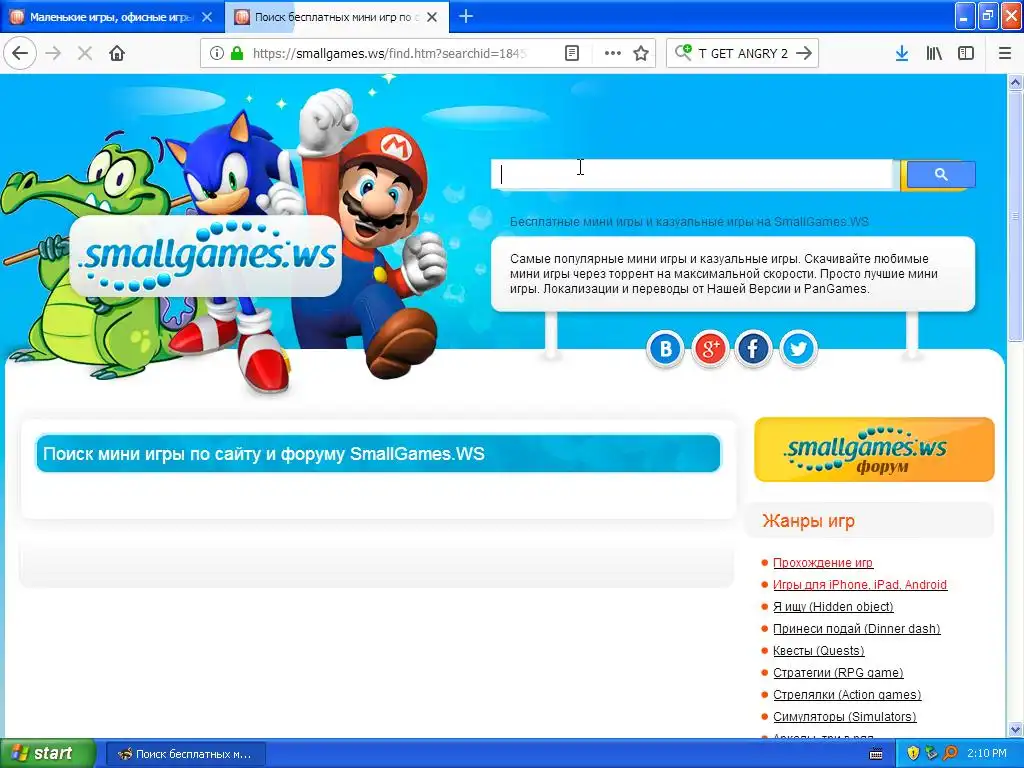View the green padlock connection details
This screenshot has width=1024, height=768.
point(237,53)
